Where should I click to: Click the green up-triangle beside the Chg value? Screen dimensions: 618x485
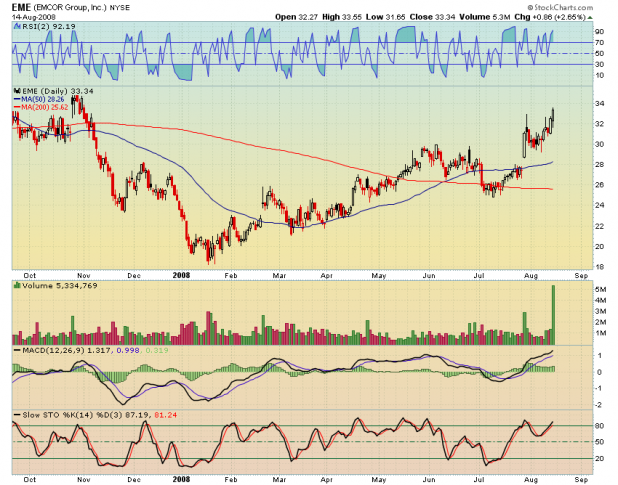click(x=590, y=17)
